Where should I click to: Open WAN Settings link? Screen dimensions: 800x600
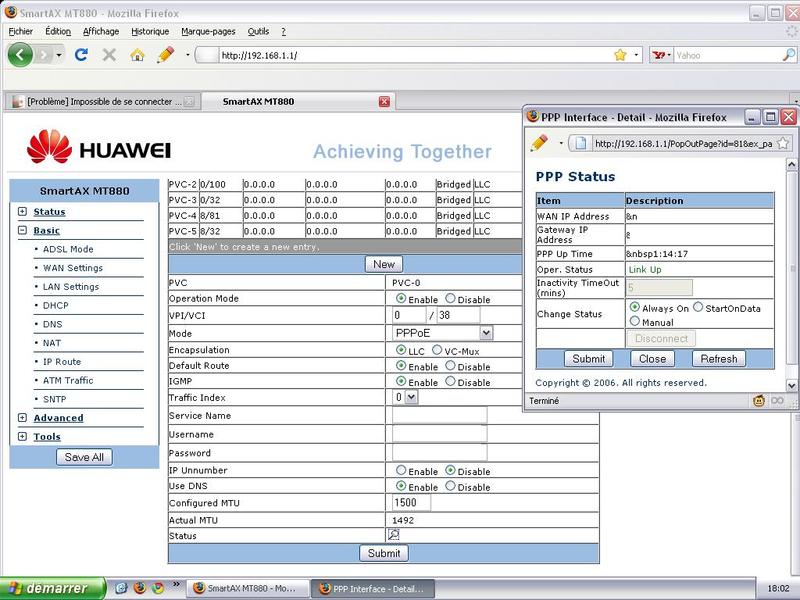tap(73, 268)
